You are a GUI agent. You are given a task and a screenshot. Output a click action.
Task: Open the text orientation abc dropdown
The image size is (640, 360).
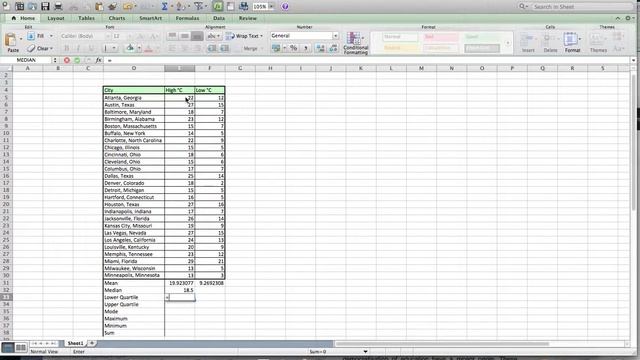coord(213,36)
